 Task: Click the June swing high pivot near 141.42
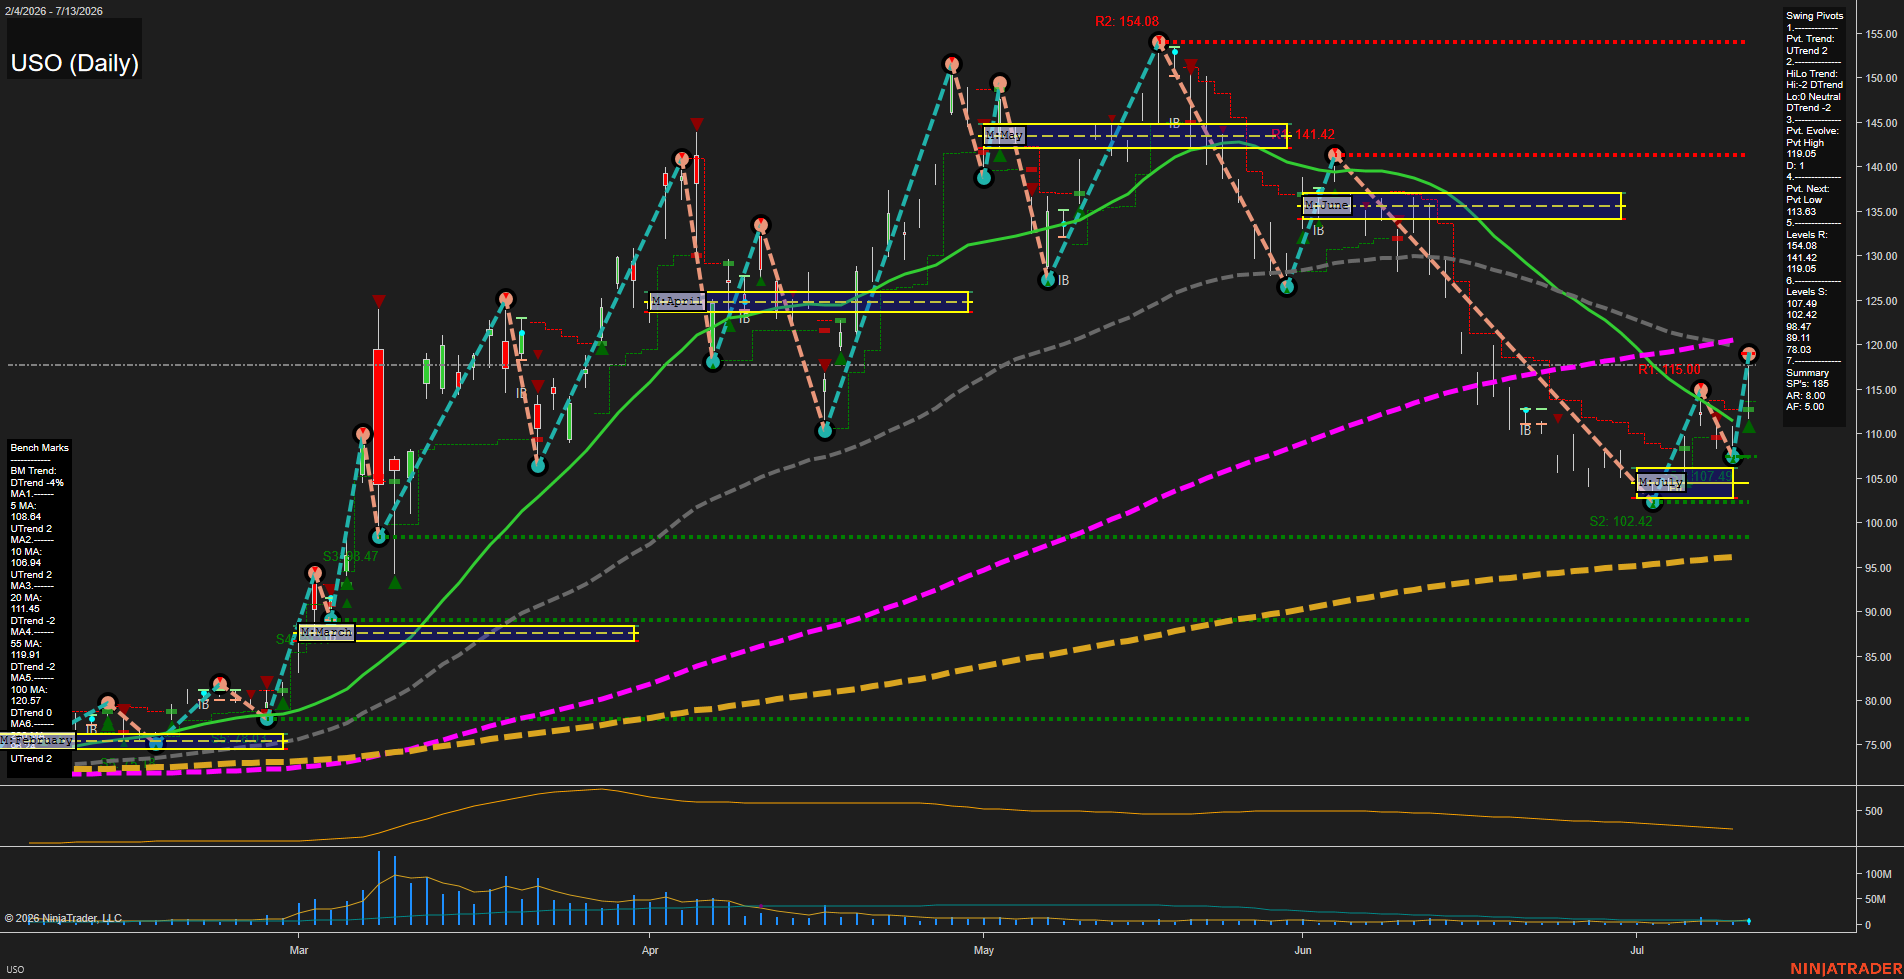(1334, 155)
